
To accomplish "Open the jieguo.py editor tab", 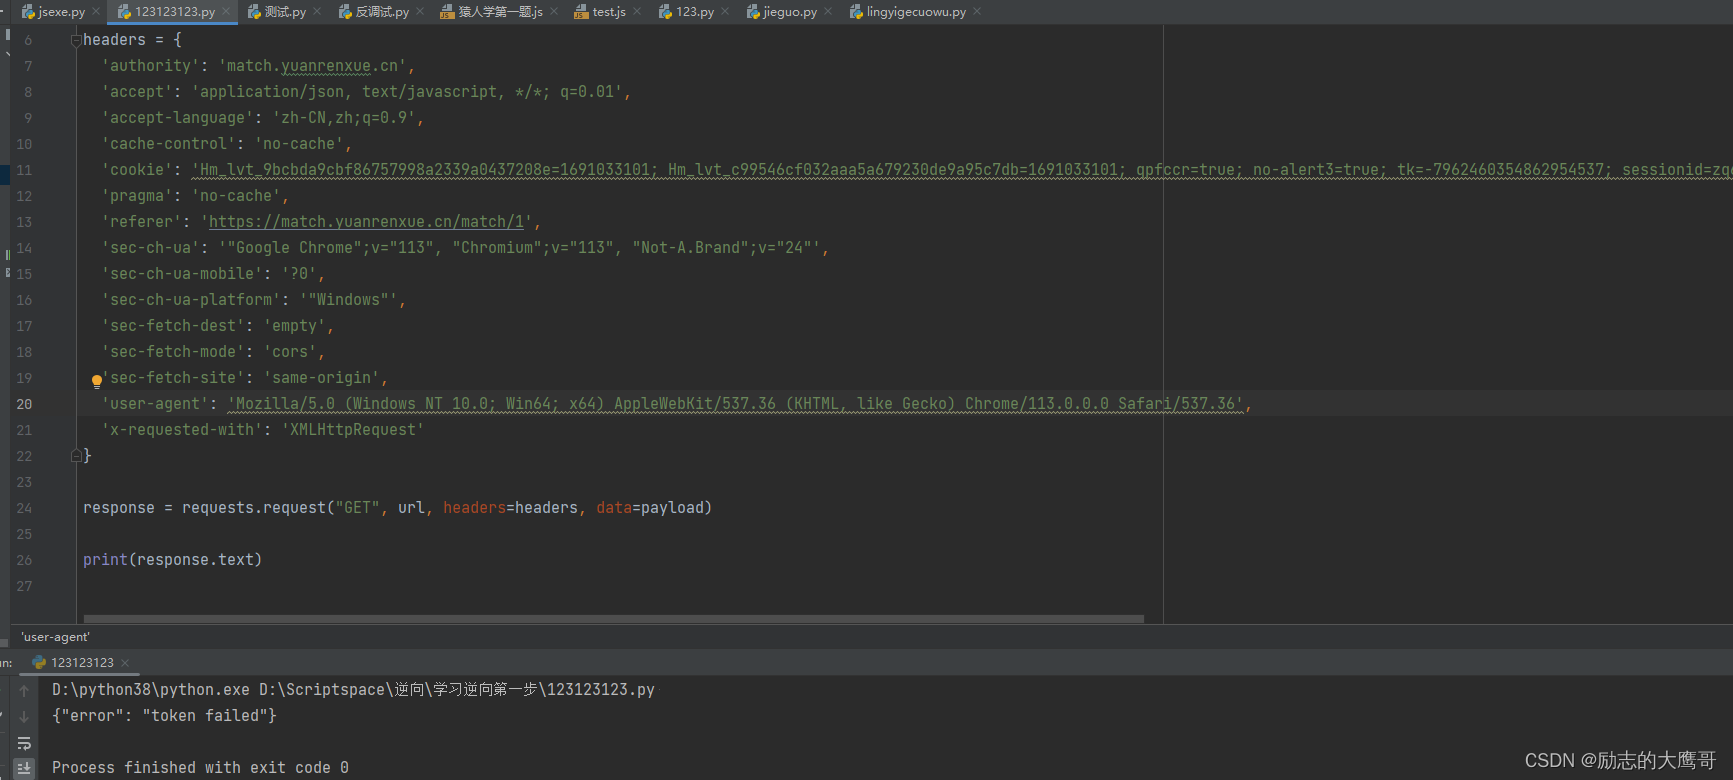I will [x=790, y=12].
